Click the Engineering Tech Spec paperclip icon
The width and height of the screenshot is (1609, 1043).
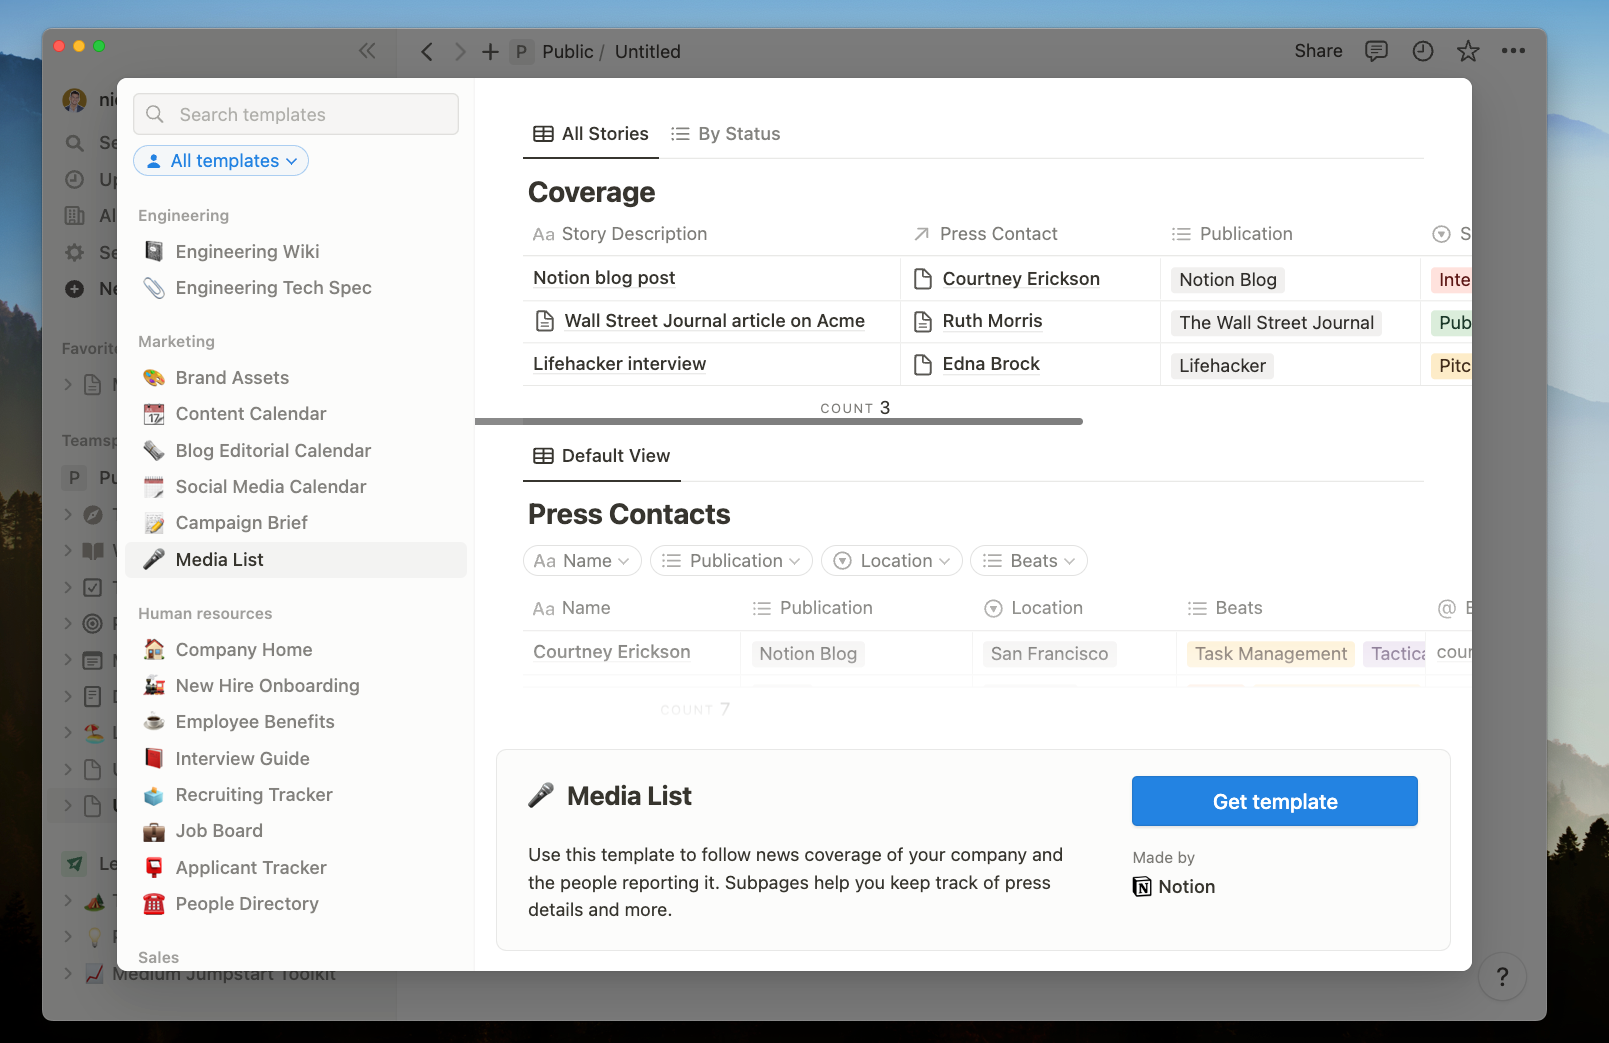(x=154, y=288)
